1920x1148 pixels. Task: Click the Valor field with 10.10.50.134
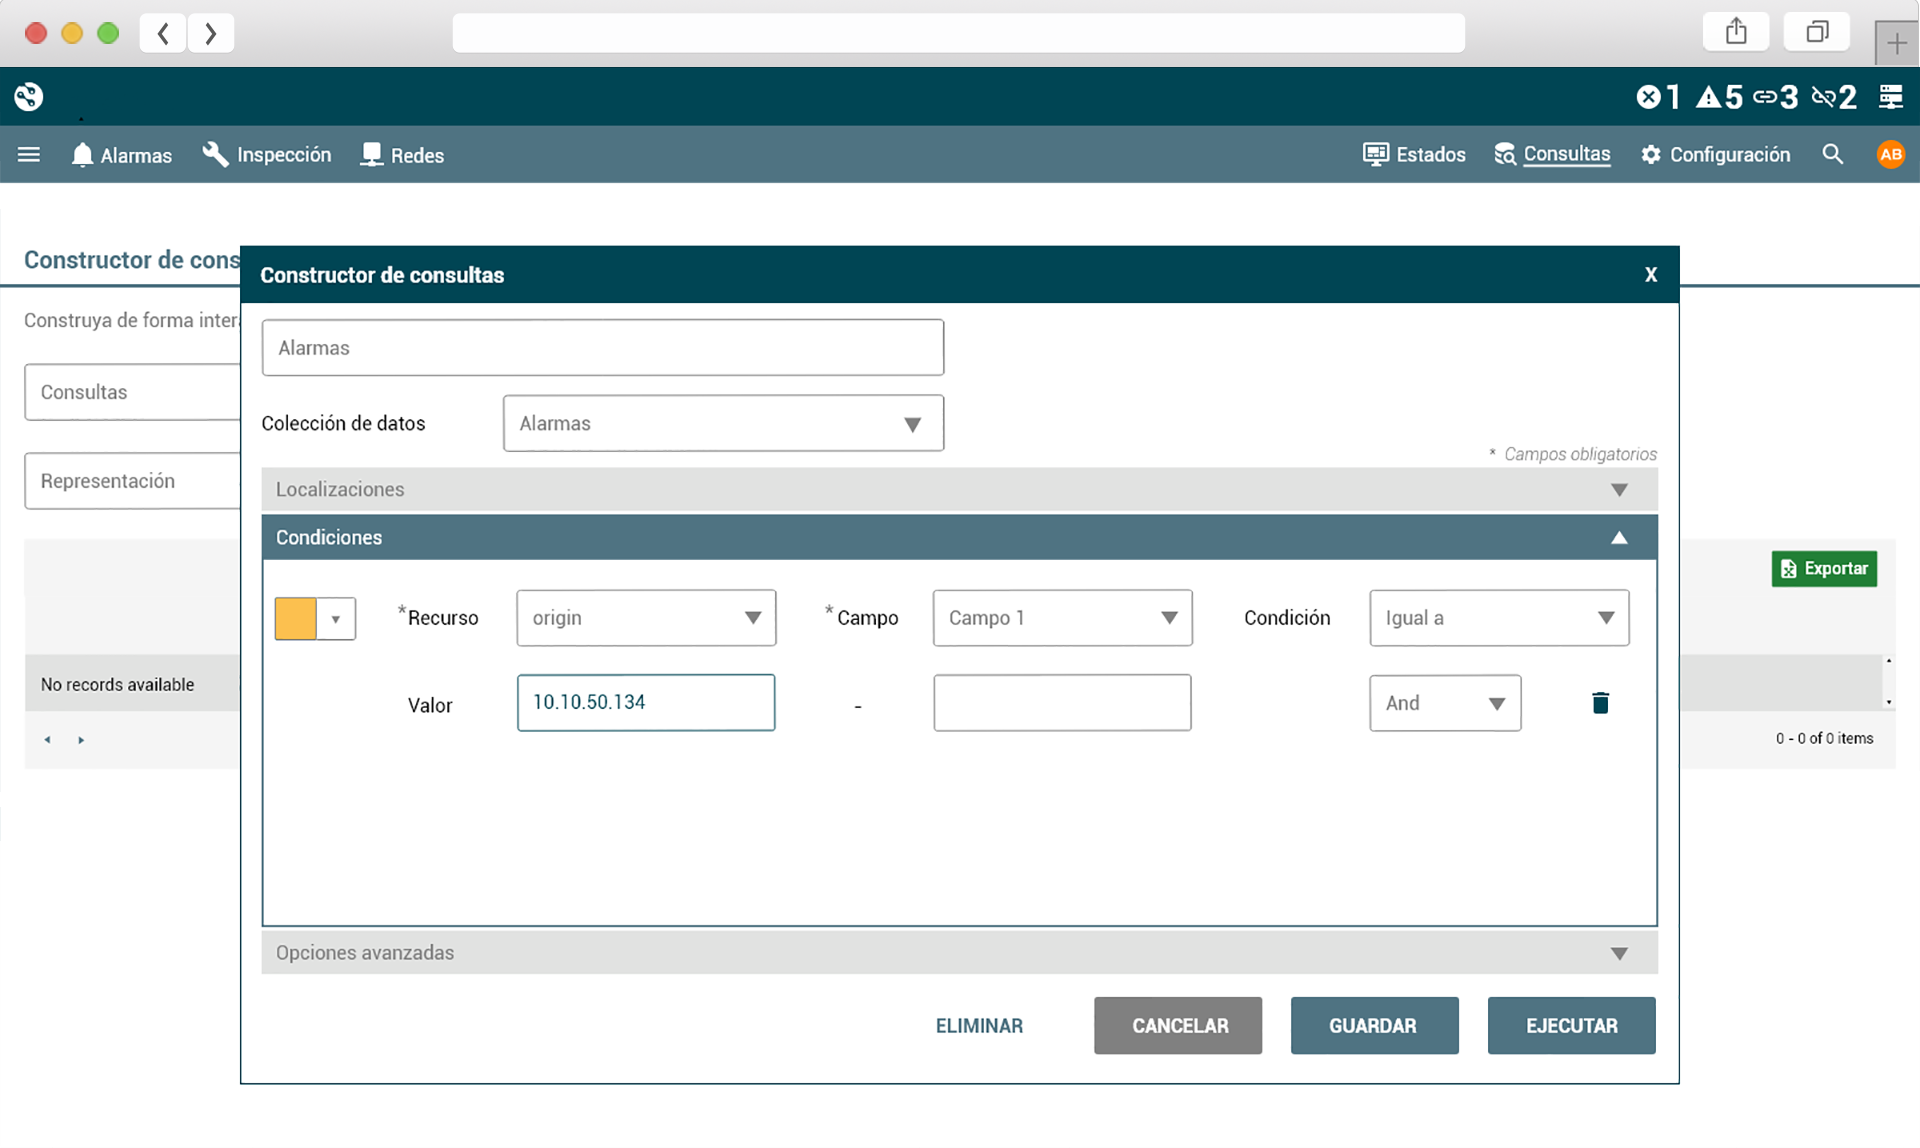tap(646, 702)
